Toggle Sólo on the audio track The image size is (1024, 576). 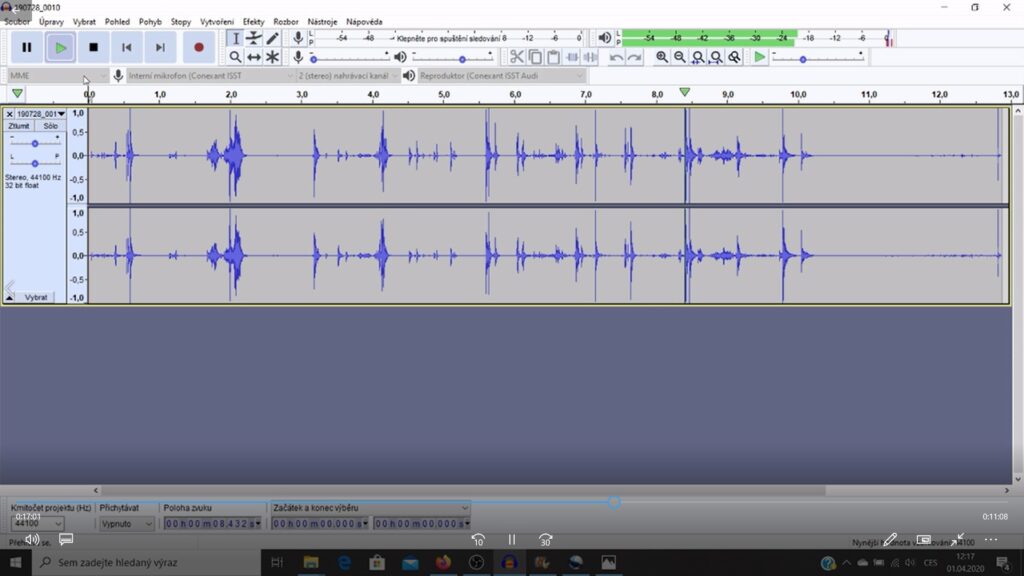tap(50, 127)
